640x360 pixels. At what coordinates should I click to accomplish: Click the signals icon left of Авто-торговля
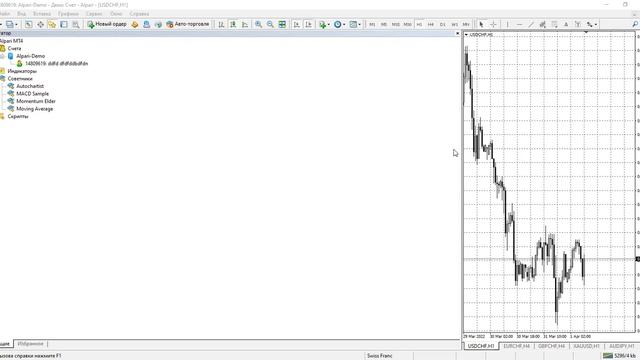158,24
